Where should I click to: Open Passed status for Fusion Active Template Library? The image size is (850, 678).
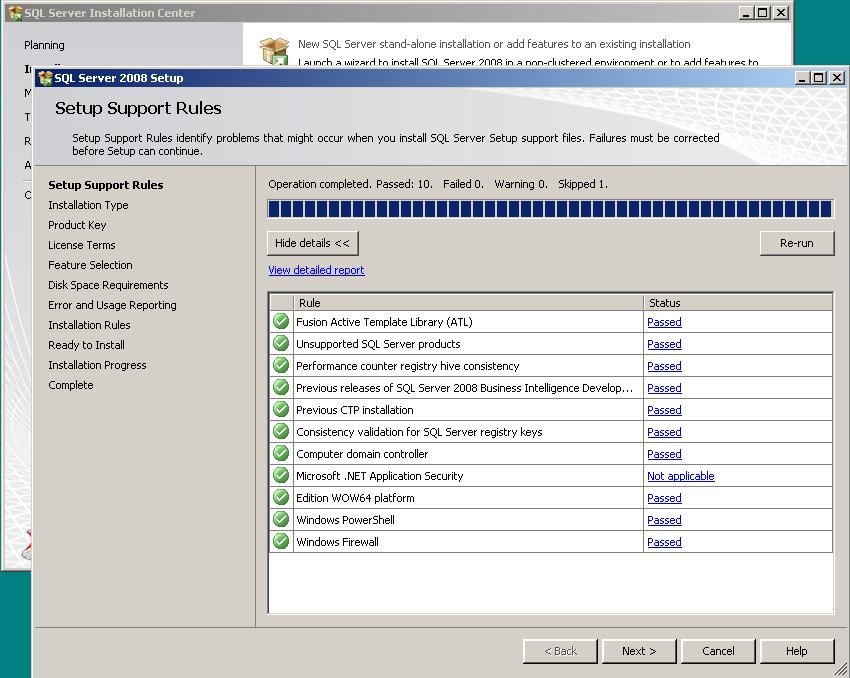click(x=664, y=322)
